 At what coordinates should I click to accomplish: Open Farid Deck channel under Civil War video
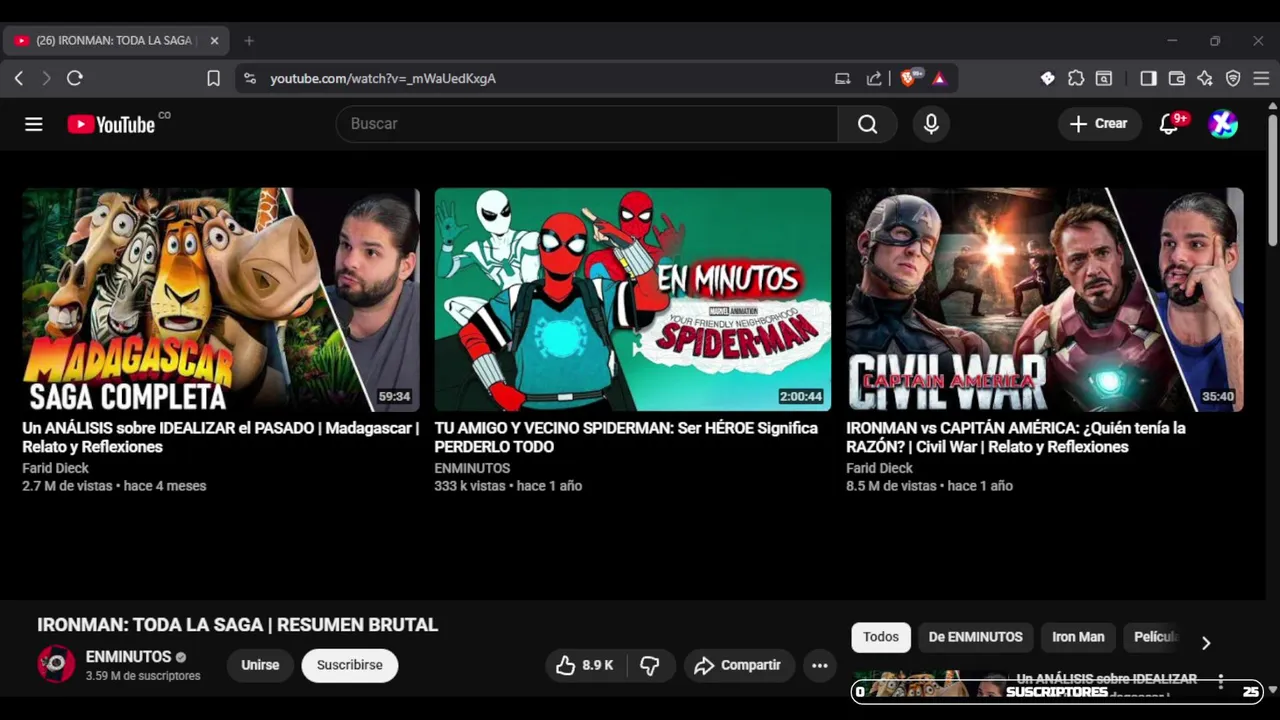coord(880,468)
